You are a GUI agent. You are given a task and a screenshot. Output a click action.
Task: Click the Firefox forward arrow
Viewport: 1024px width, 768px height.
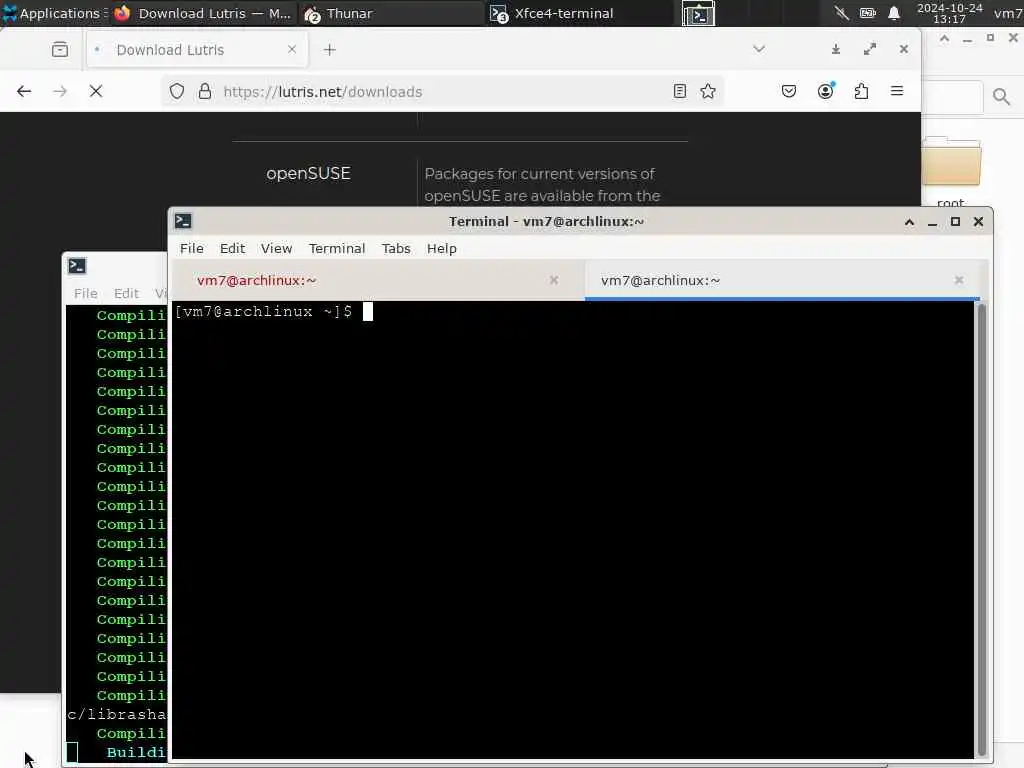click(60, 91)
